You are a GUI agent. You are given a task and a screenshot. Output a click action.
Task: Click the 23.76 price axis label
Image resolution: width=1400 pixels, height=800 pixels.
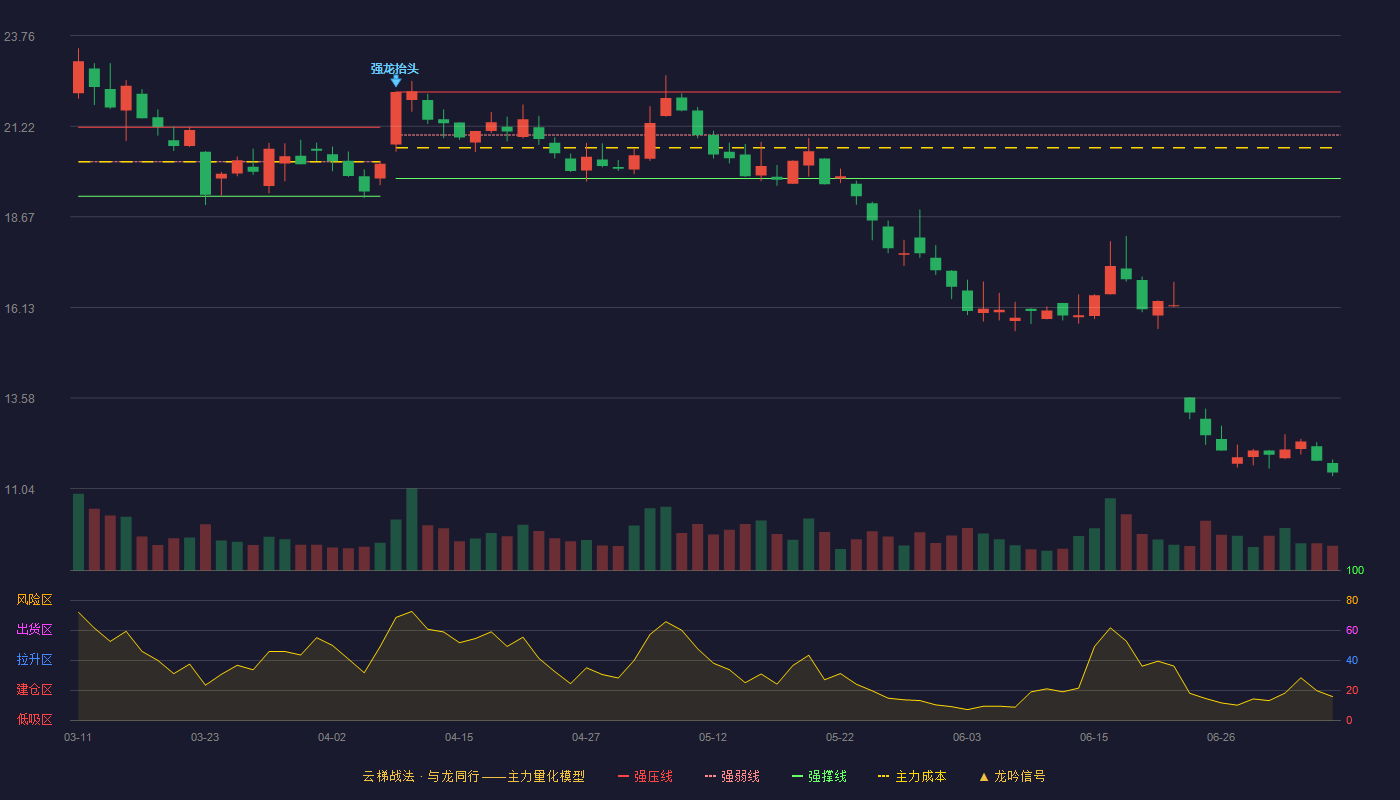(19, 37)
